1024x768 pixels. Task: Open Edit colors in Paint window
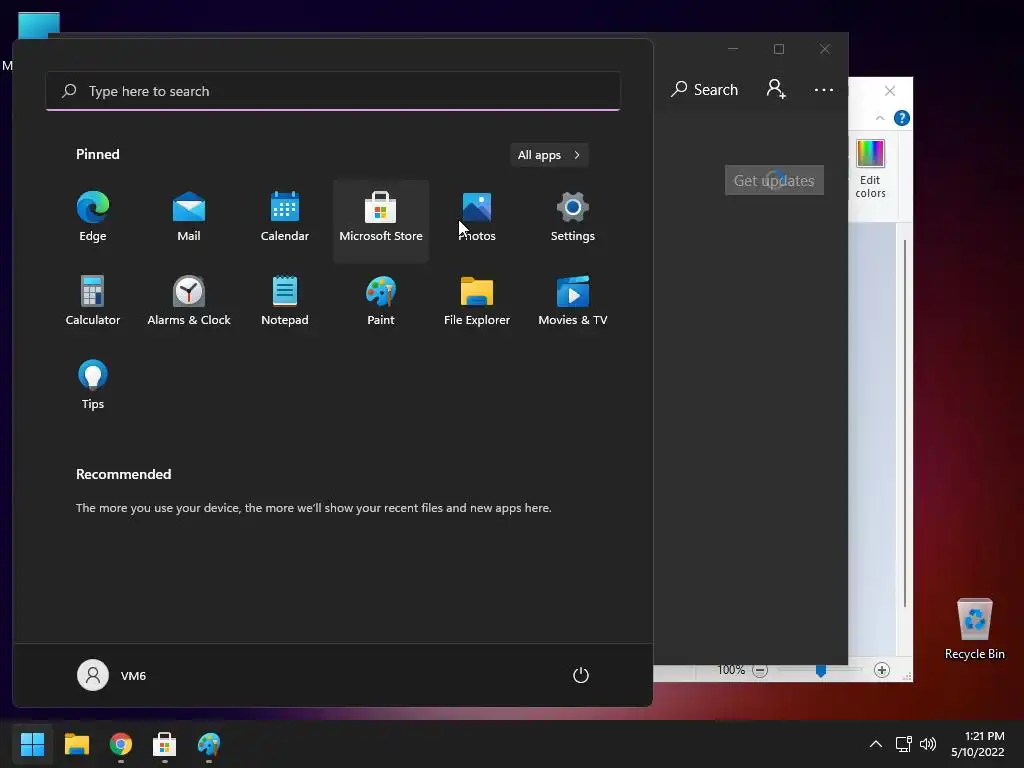[x=871, y=168]
